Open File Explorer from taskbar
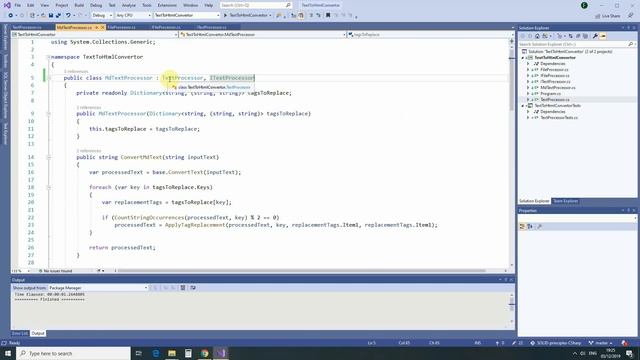Image resolution: width=640 pixels, height=360 pixels. pos(172,353)
